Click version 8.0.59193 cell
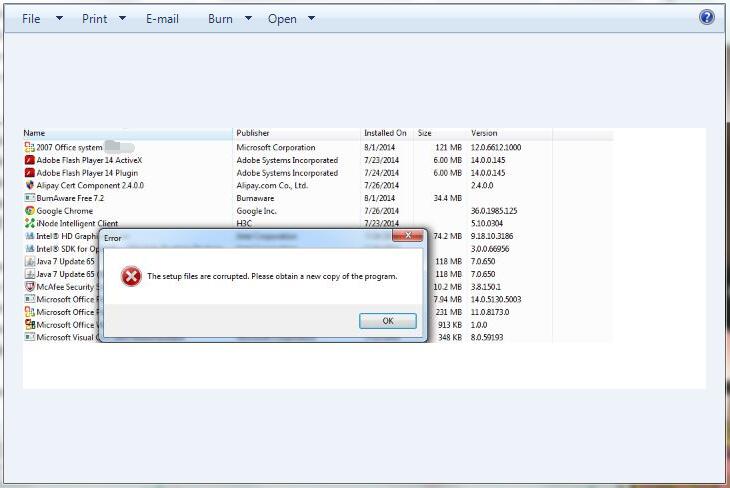Screen dimensions: 730x488 click(x=487, y=337)
